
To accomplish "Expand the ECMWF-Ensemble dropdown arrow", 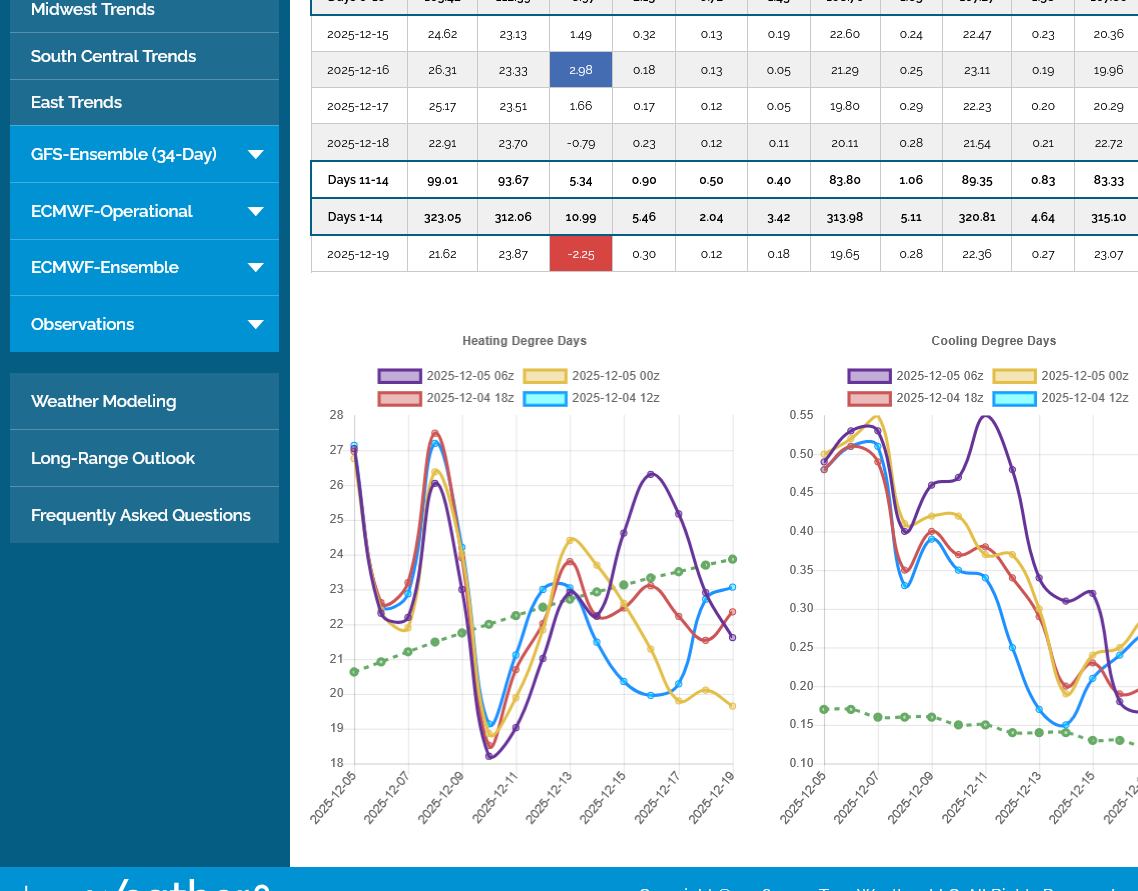I will [255, 268].
